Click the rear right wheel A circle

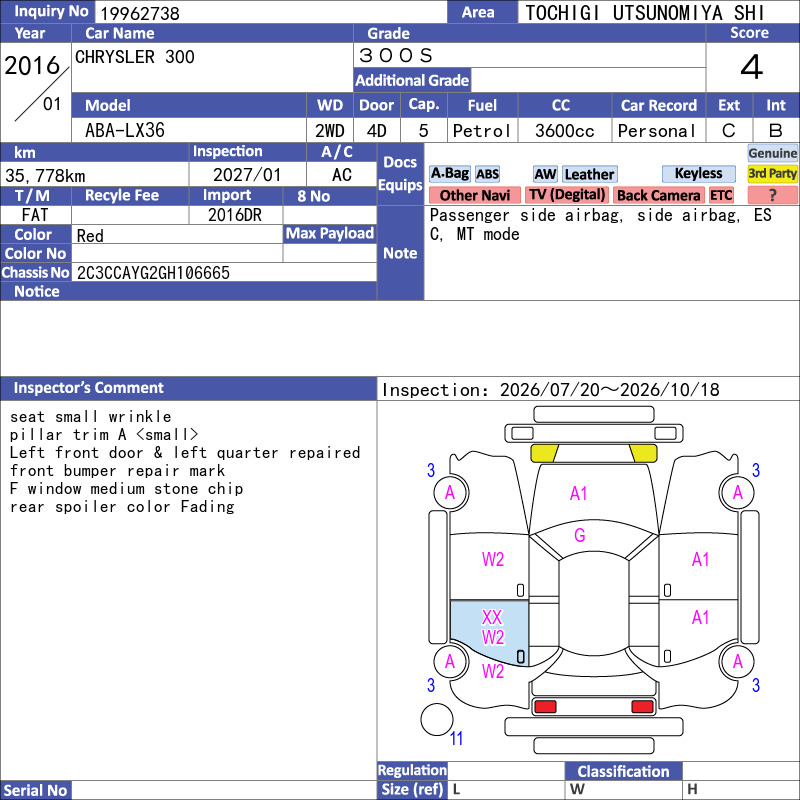737,661
